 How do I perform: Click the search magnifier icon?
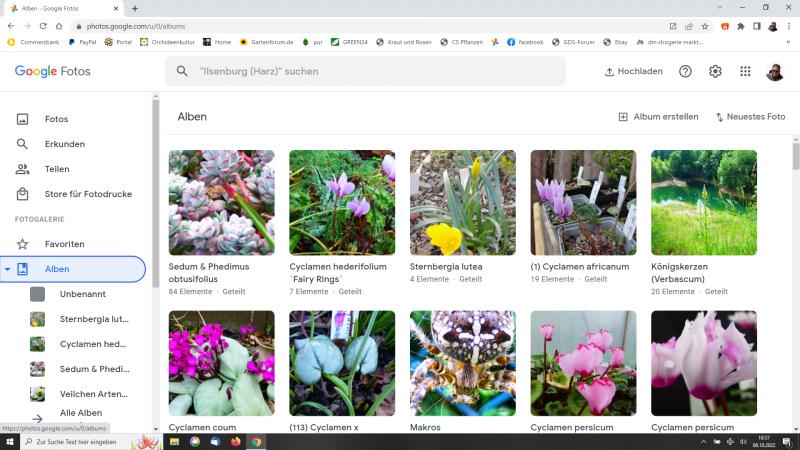182,72
